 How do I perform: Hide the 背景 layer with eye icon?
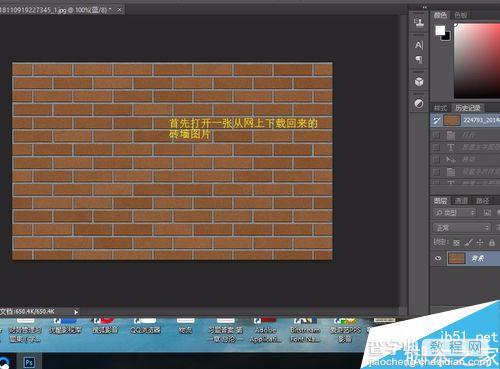pyautogui.click(x=438, y=258)
